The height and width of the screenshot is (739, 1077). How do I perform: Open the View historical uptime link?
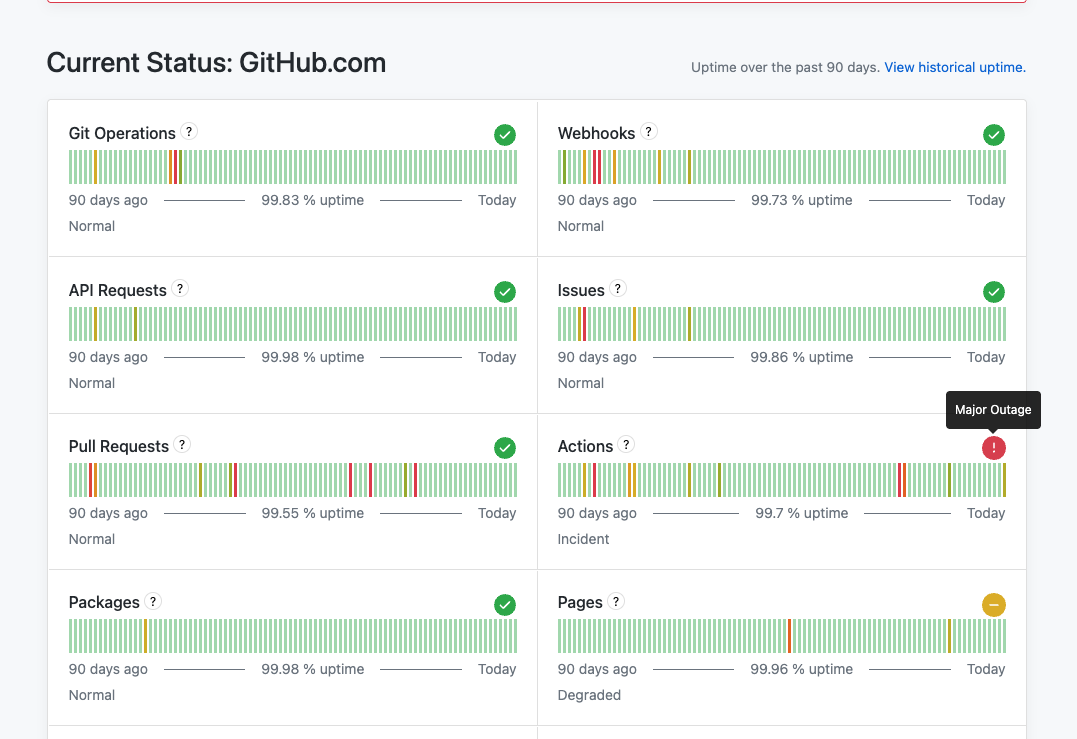(x=955, y=67)
